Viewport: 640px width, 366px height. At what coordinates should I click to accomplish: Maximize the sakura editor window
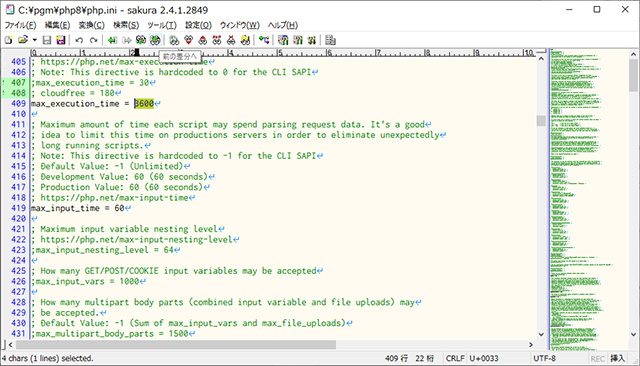coord(597,9)
